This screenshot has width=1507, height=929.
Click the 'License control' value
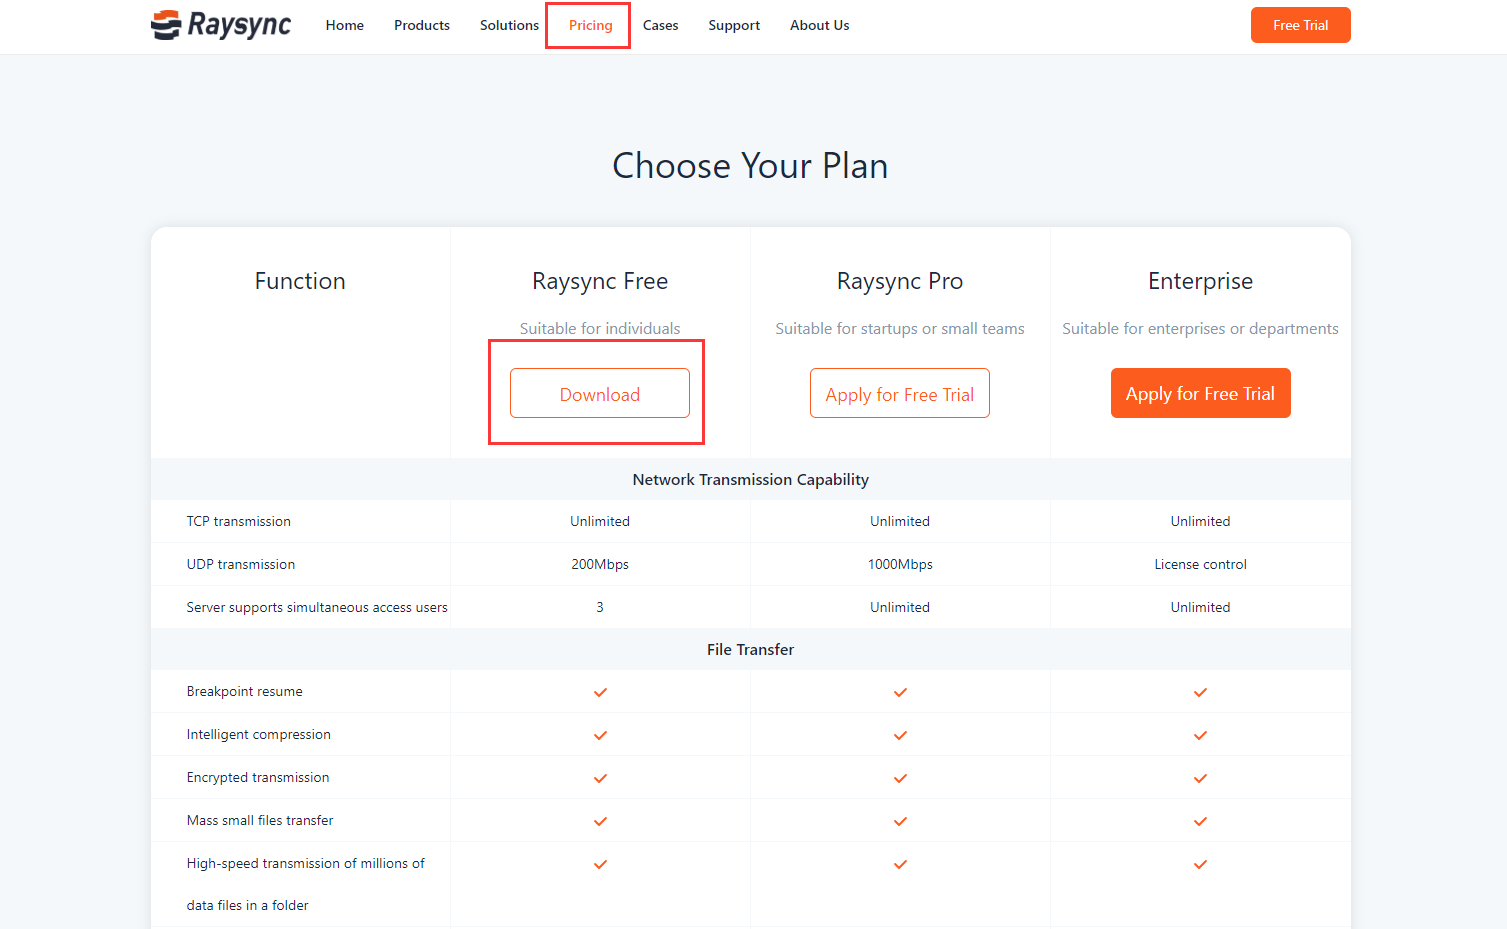point(1200,564)
